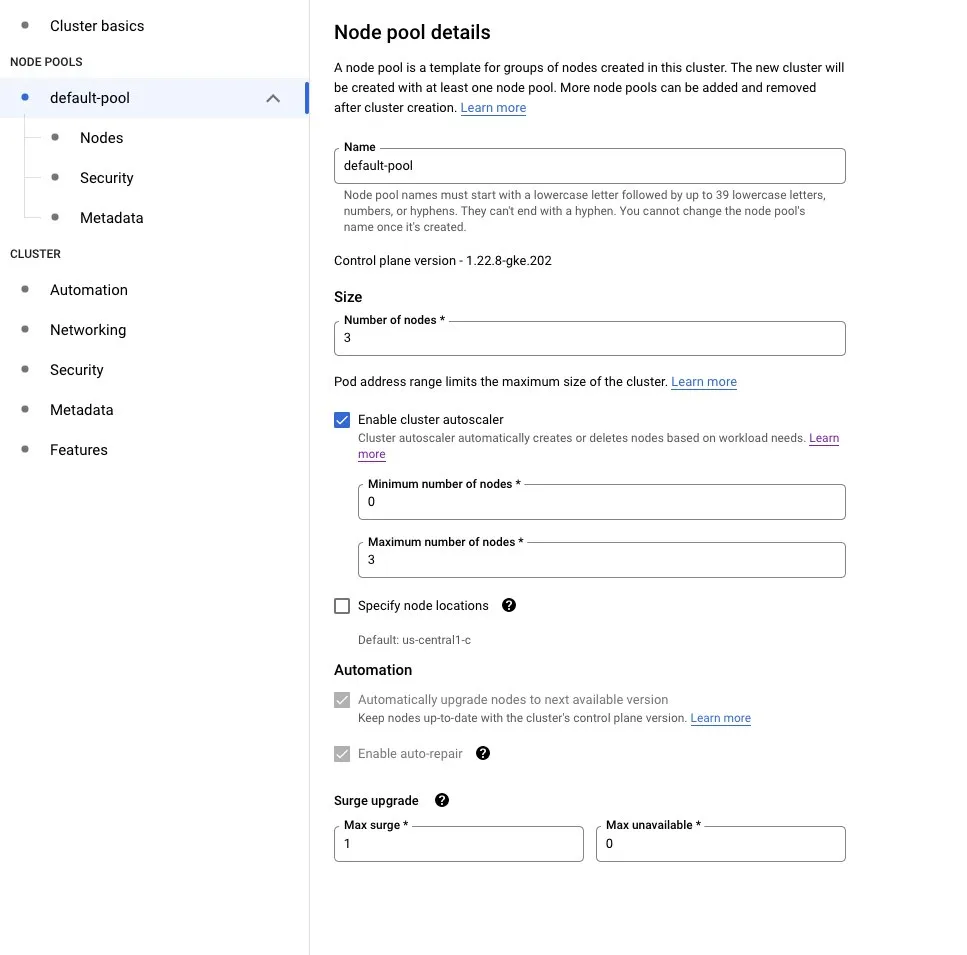967x955 pixels.
Task: Uncheck Enable cluster autoscaler checkbox
Action: (342, 420)
